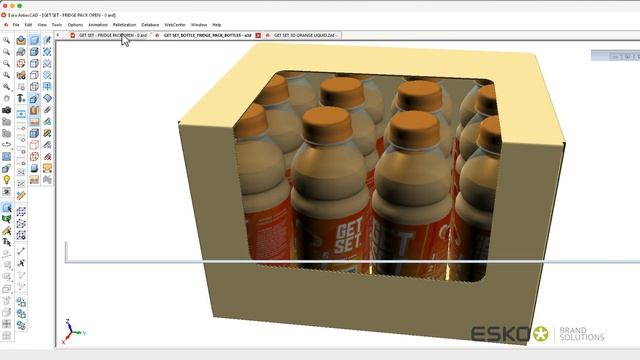Click the topmost zoom magnifier tool
Screen dimensions: 640x360
pos(7,40)
